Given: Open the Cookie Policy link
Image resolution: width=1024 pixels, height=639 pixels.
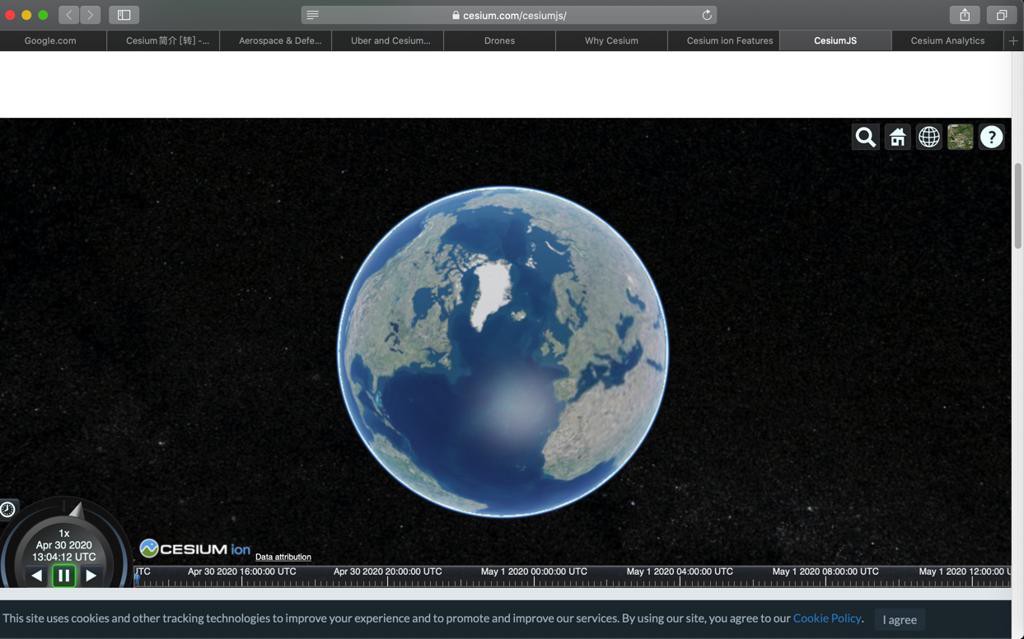Looking at the screenshot, I should pyautogui.click(x=827, y=618).
